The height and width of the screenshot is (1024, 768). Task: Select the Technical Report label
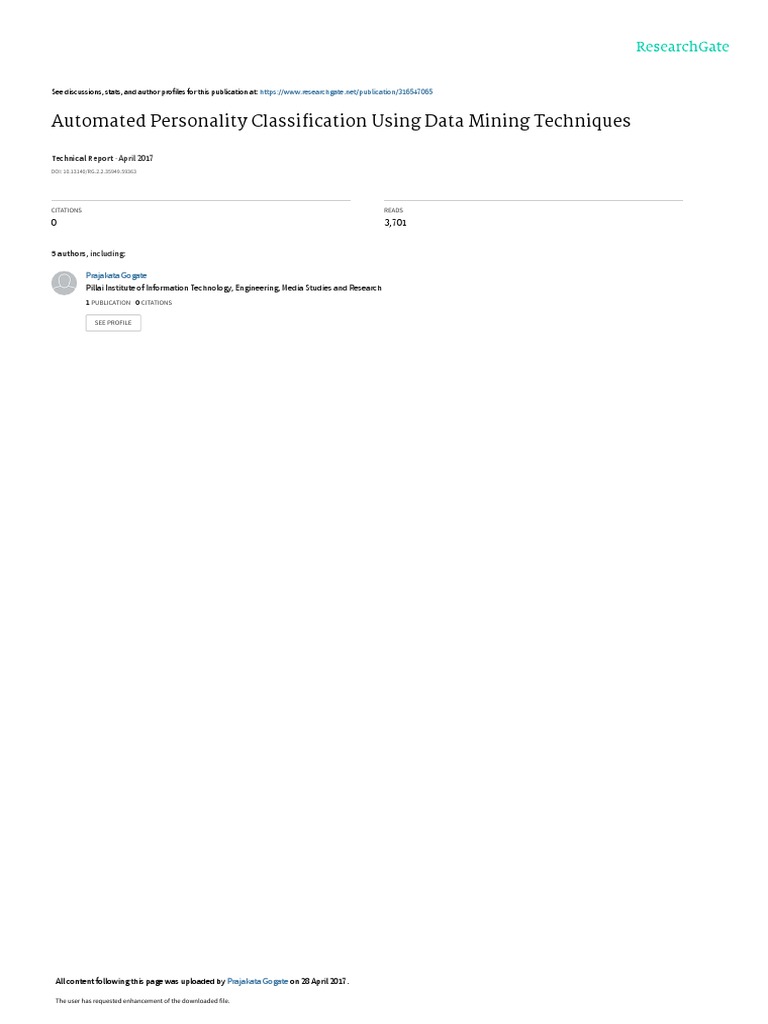pos(82,158)
